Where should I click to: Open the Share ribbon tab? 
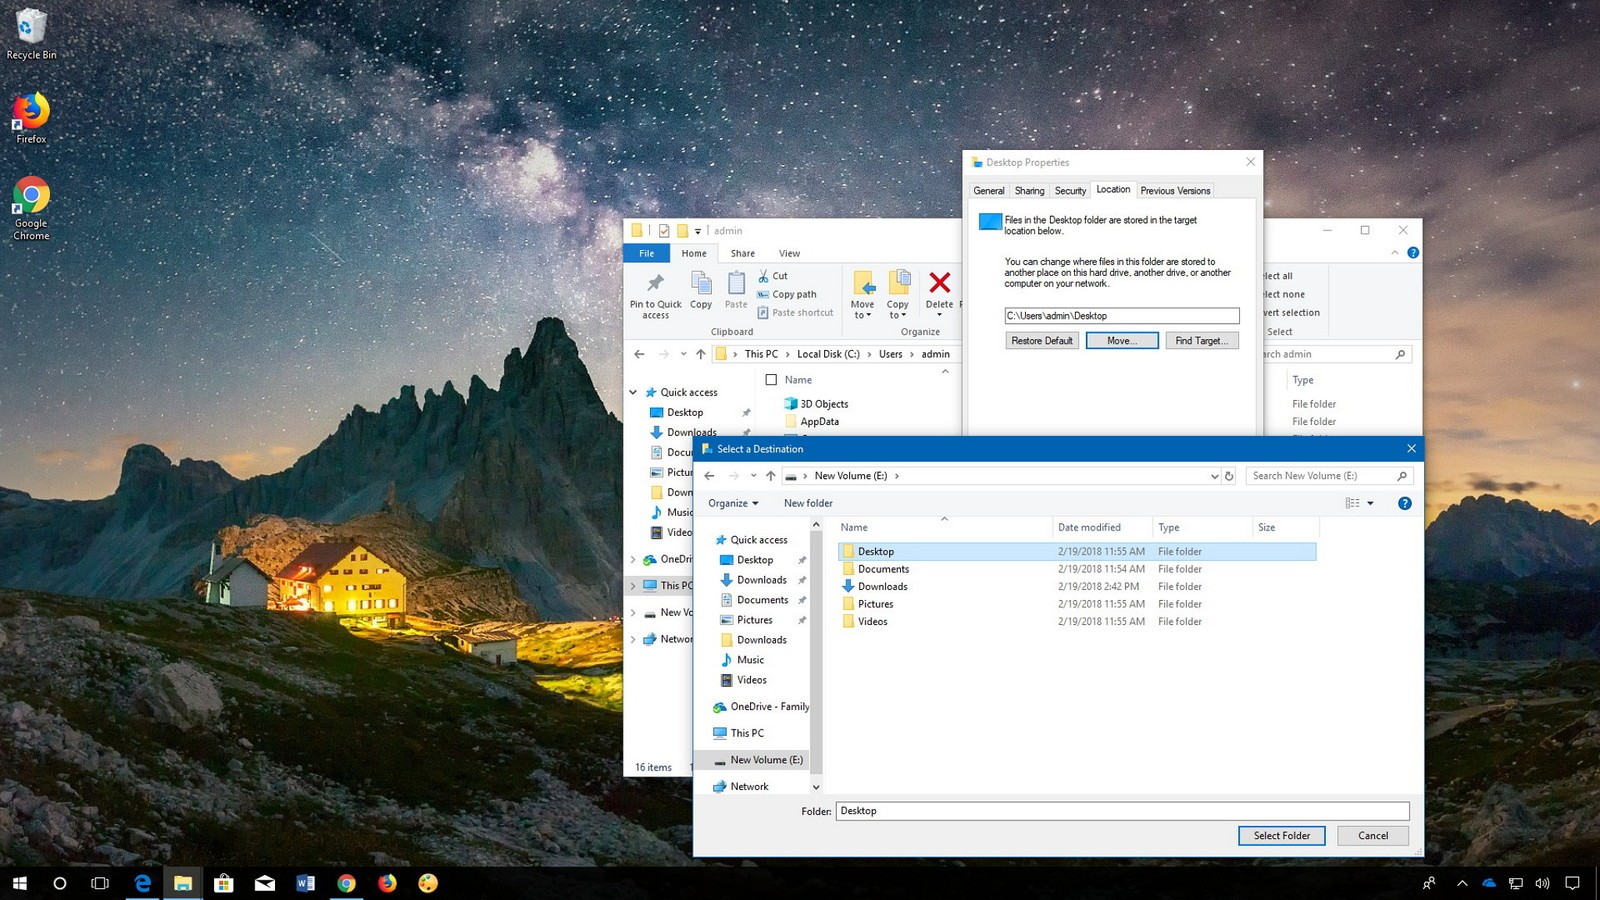click(x=742, y=253)
